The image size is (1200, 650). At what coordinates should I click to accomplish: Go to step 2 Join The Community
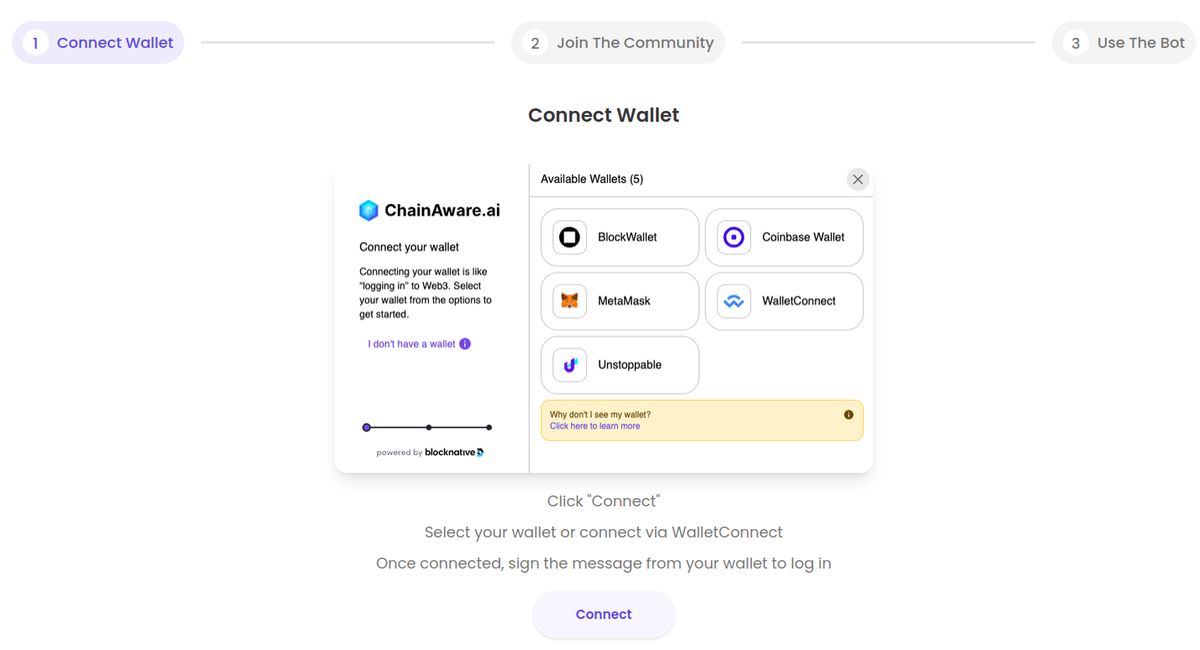pos(618,43)
